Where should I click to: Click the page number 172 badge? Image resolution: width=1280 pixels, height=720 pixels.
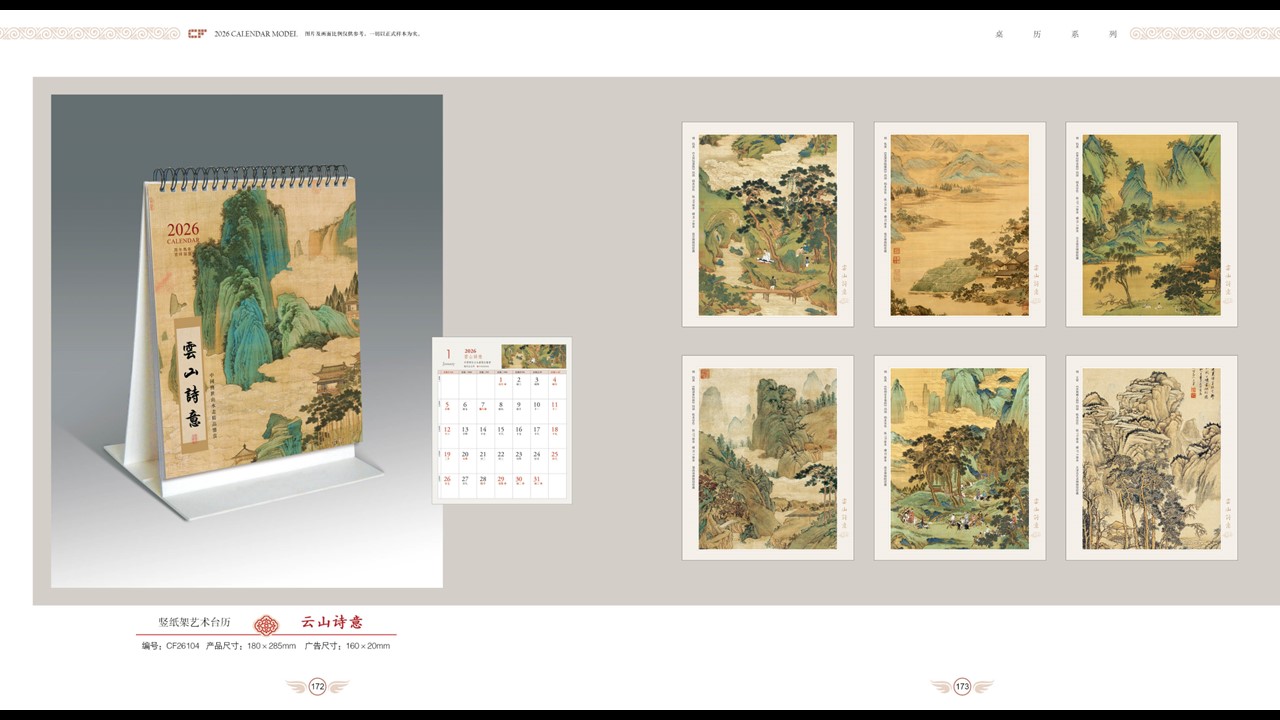coord(317,686)
